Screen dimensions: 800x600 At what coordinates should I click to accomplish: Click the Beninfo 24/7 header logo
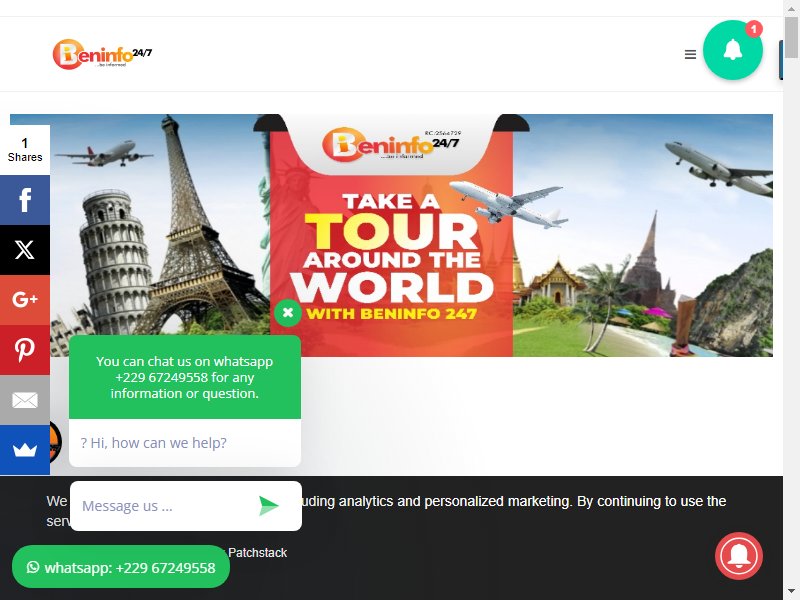102,54
